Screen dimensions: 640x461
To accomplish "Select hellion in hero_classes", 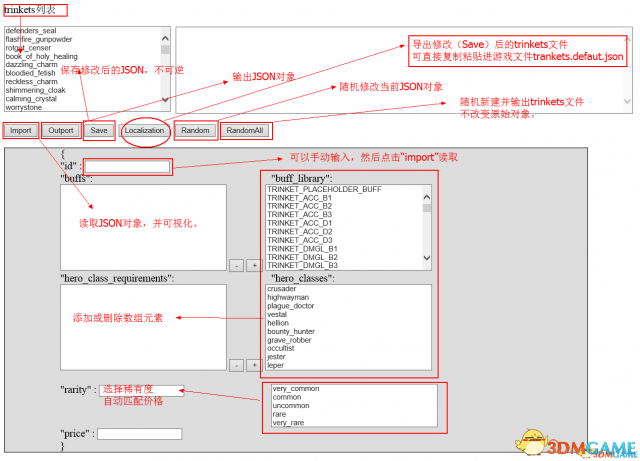I will (x=278, y=323).
